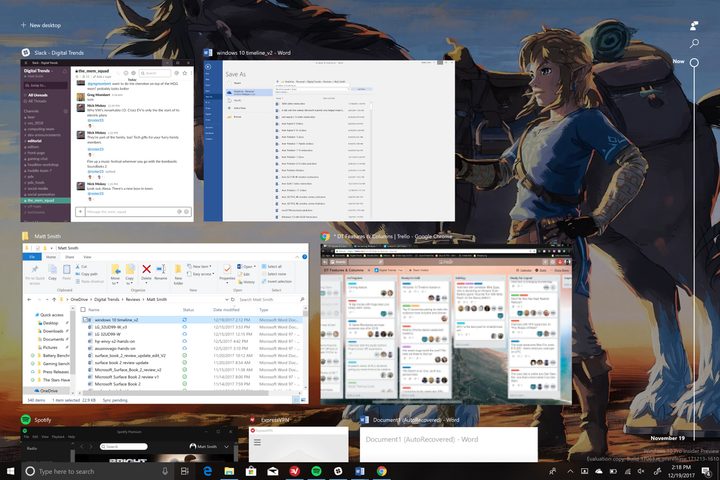This screenshot has width=720, height=480.
Task: Open the Mail app from the taskbar
Action: 273,471
